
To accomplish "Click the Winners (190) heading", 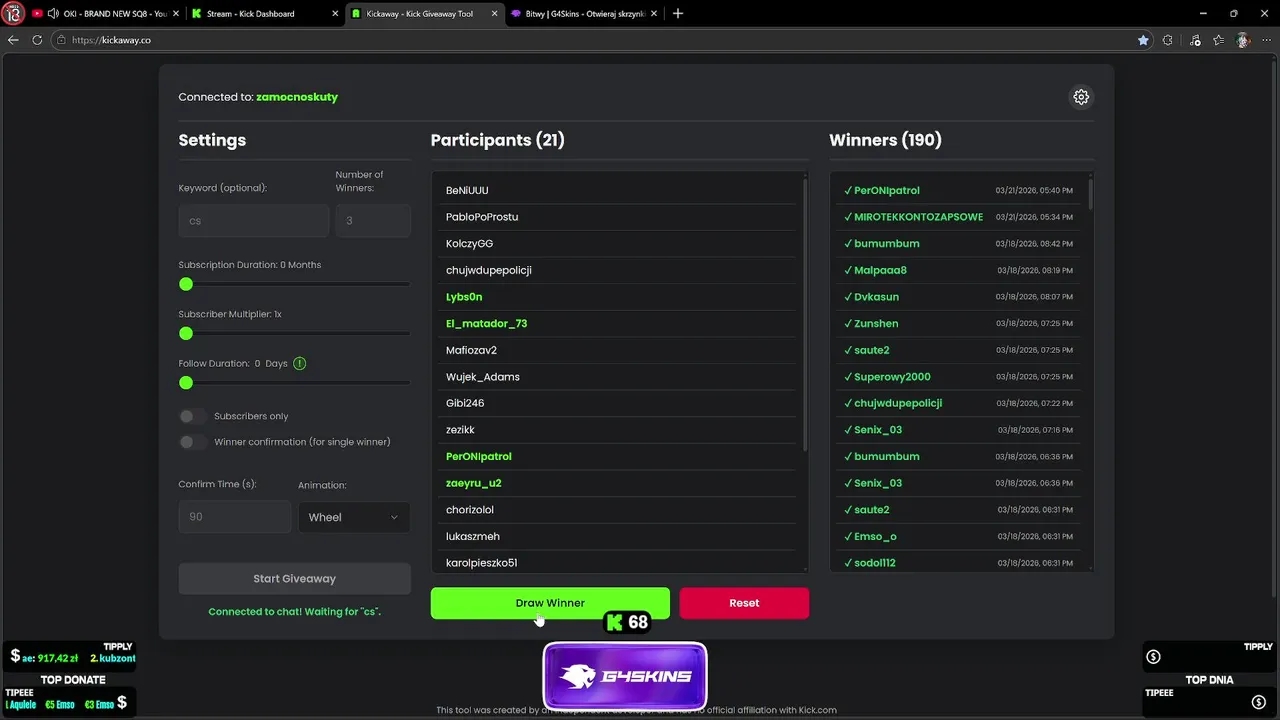I will coord(885,140).
